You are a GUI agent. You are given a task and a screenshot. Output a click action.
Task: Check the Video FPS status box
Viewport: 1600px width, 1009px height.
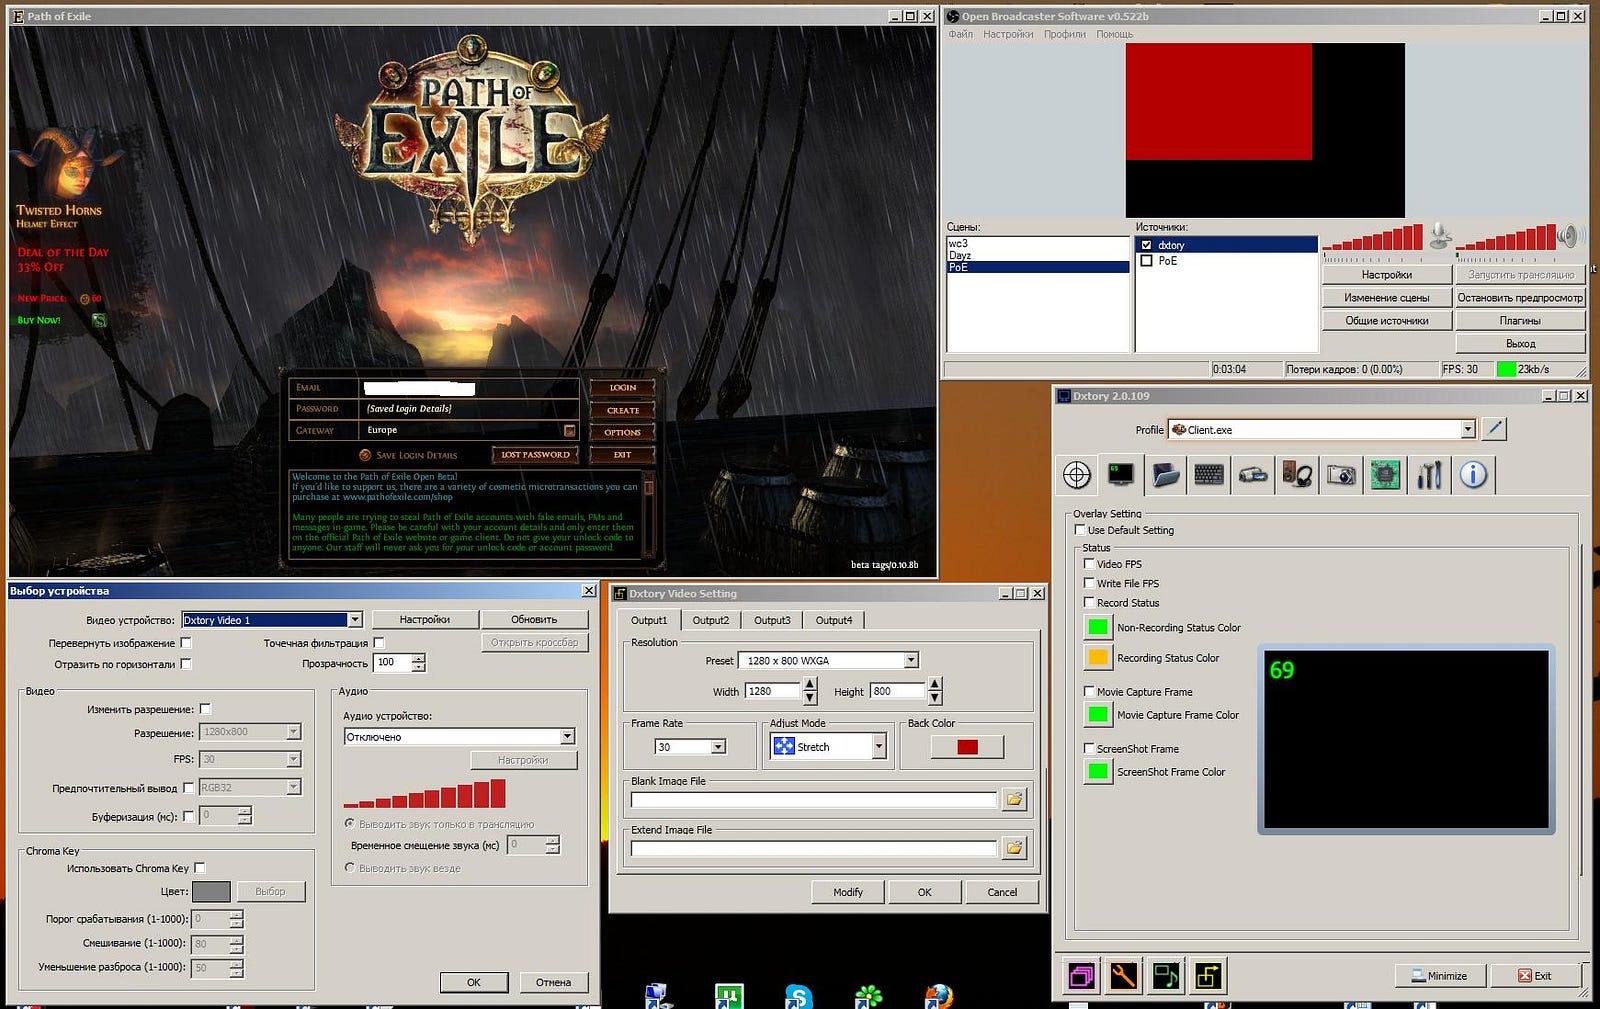(x=1089, y=564)
